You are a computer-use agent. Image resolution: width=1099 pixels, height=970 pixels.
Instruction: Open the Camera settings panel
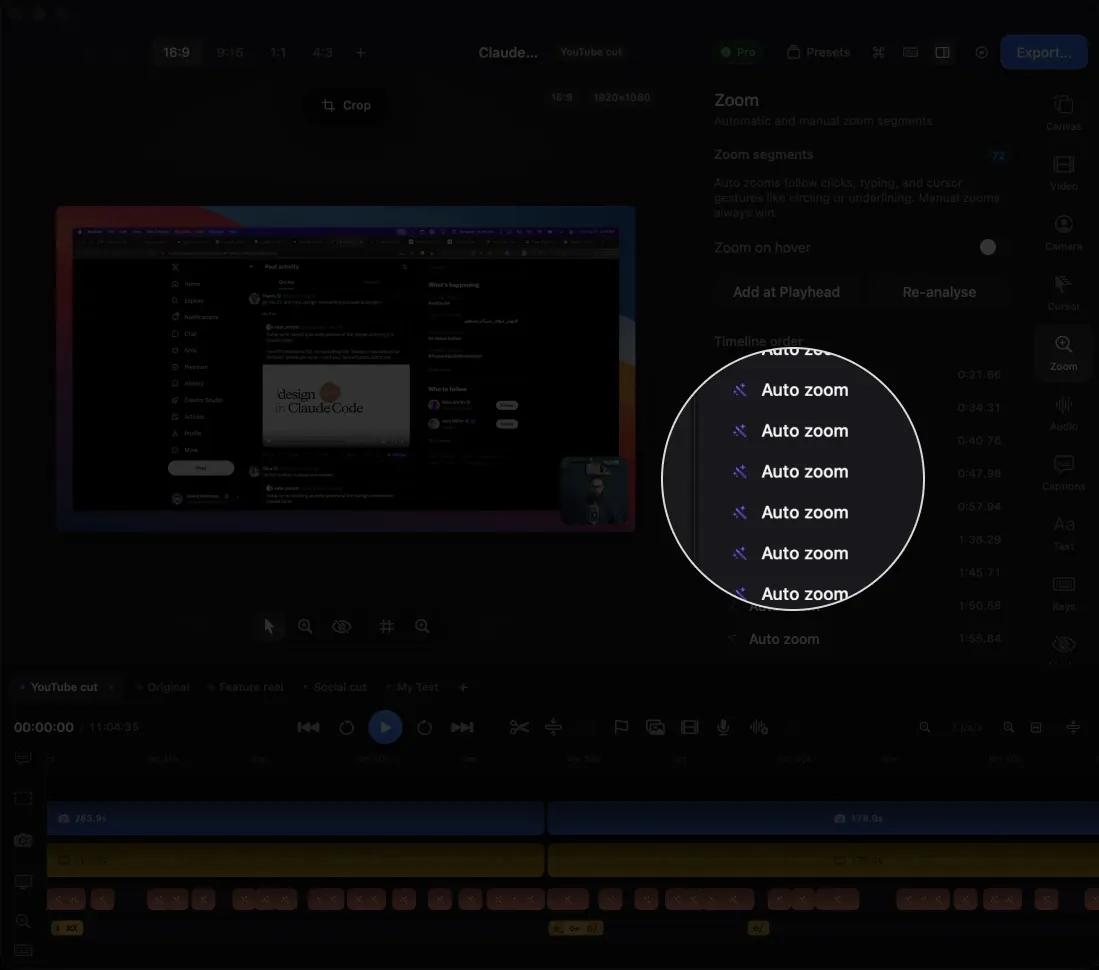pyautogui.click(x=1063, y=233)
